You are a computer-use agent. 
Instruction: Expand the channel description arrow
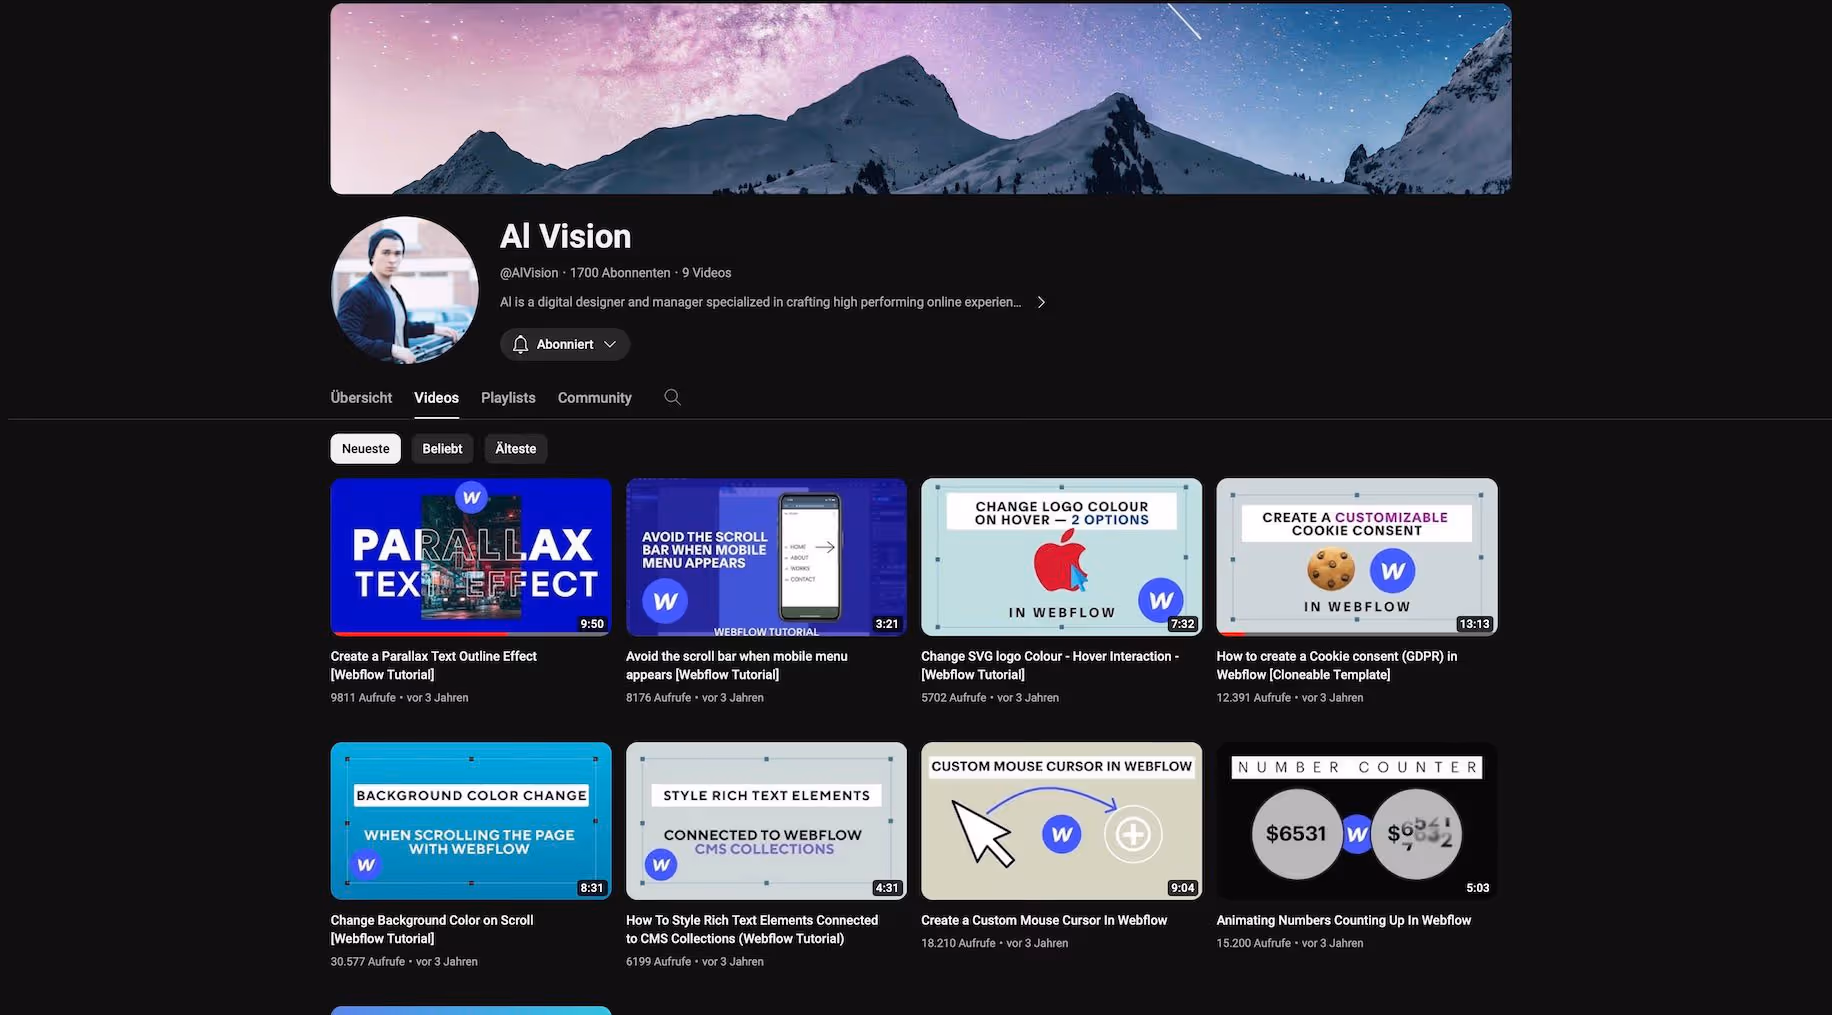tap(1041, 302)
